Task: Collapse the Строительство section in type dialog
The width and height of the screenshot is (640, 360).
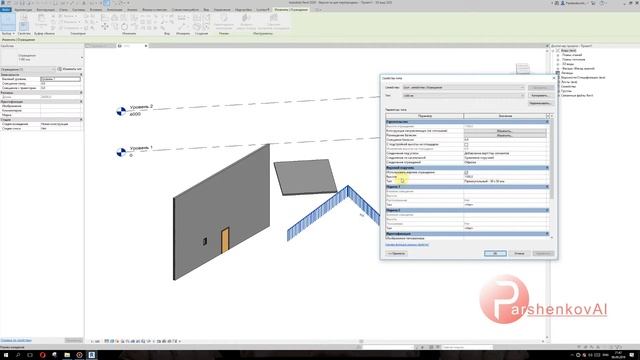Action: point(547,122)
